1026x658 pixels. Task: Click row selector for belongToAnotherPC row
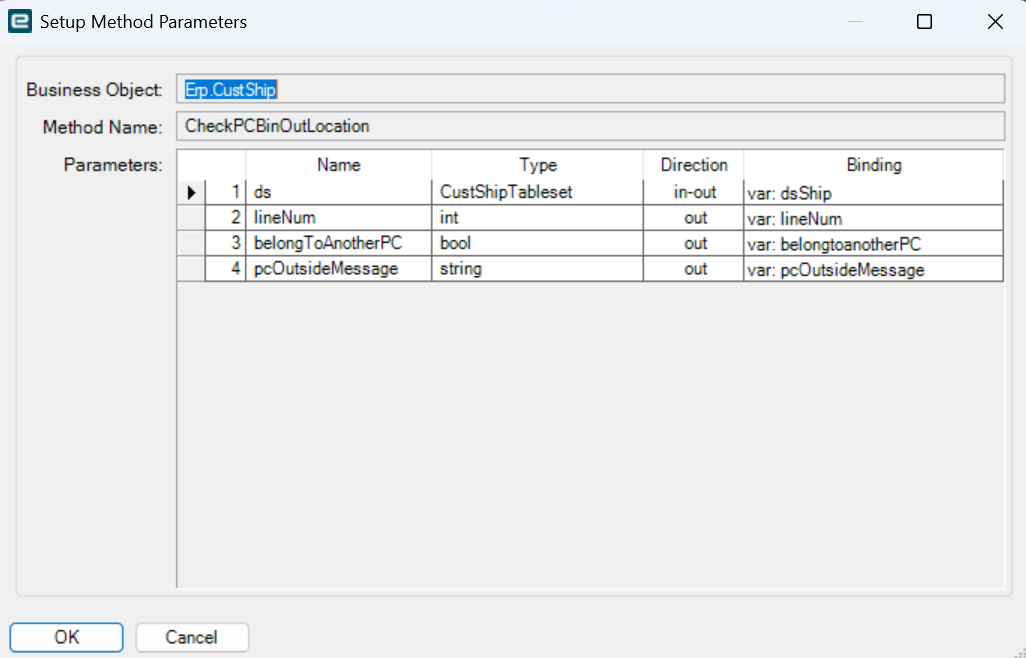191,243
